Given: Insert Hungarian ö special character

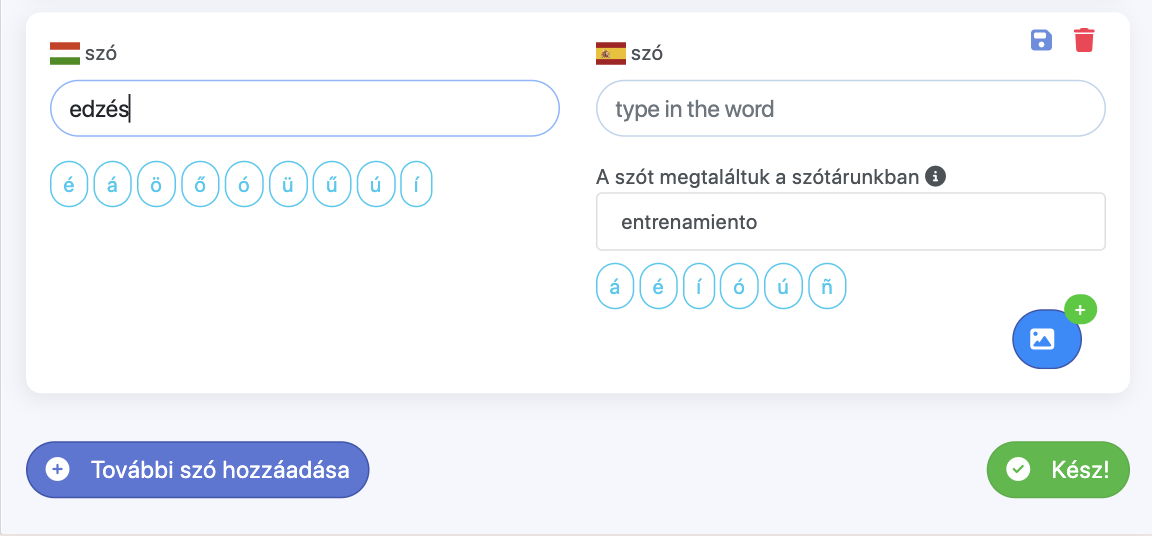Looking at the screenshot, I should pyautogui.click(x=156, y=187).
